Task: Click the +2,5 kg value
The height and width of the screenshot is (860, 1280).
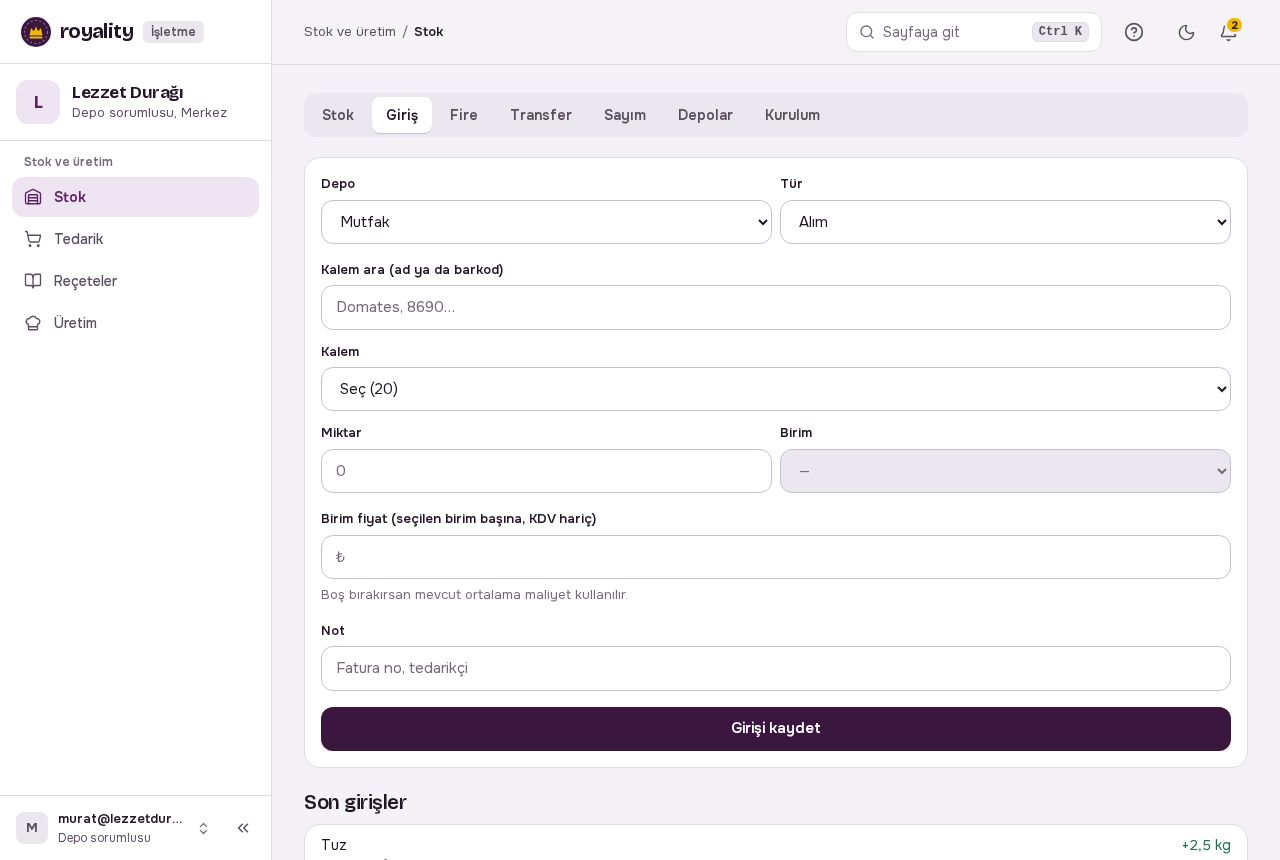Action: (1206, 845)
